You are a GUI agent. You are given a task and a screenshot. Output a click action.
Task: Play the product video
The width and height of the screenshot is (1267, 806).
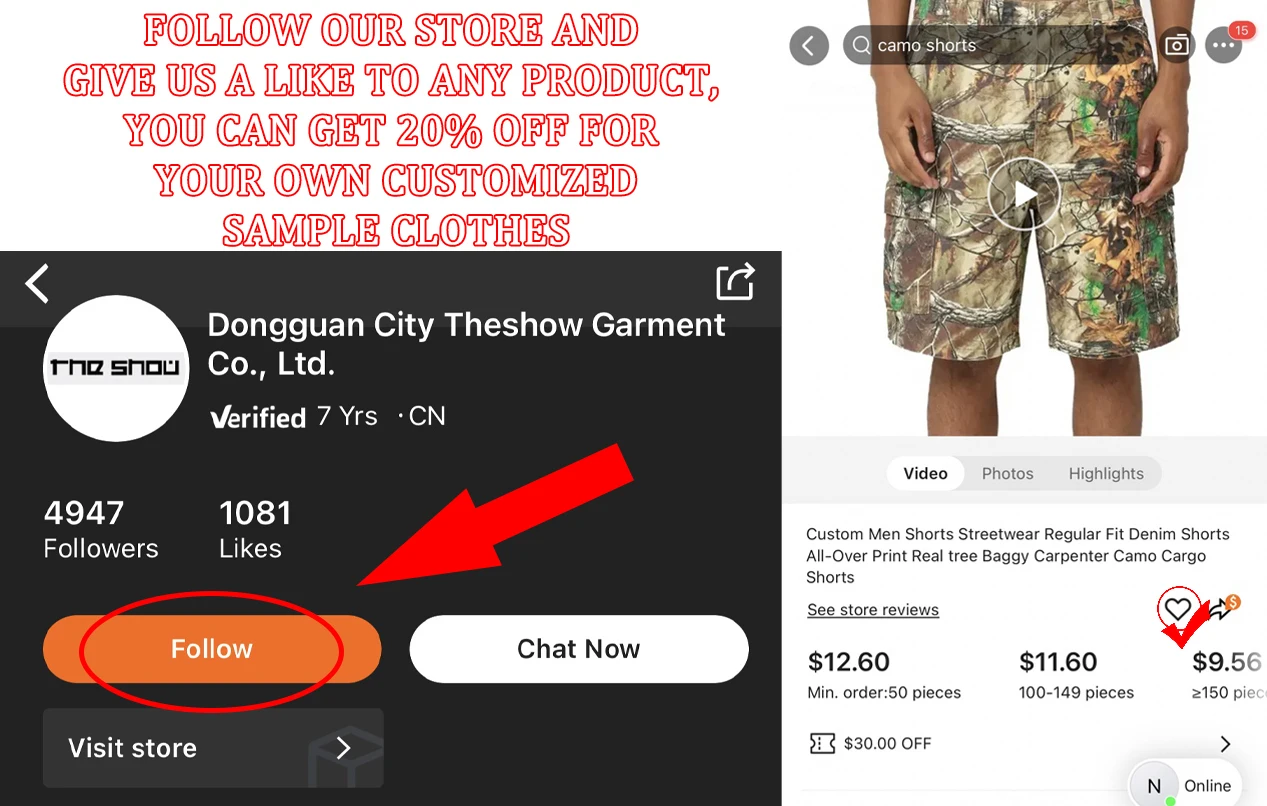point(1024,194)
